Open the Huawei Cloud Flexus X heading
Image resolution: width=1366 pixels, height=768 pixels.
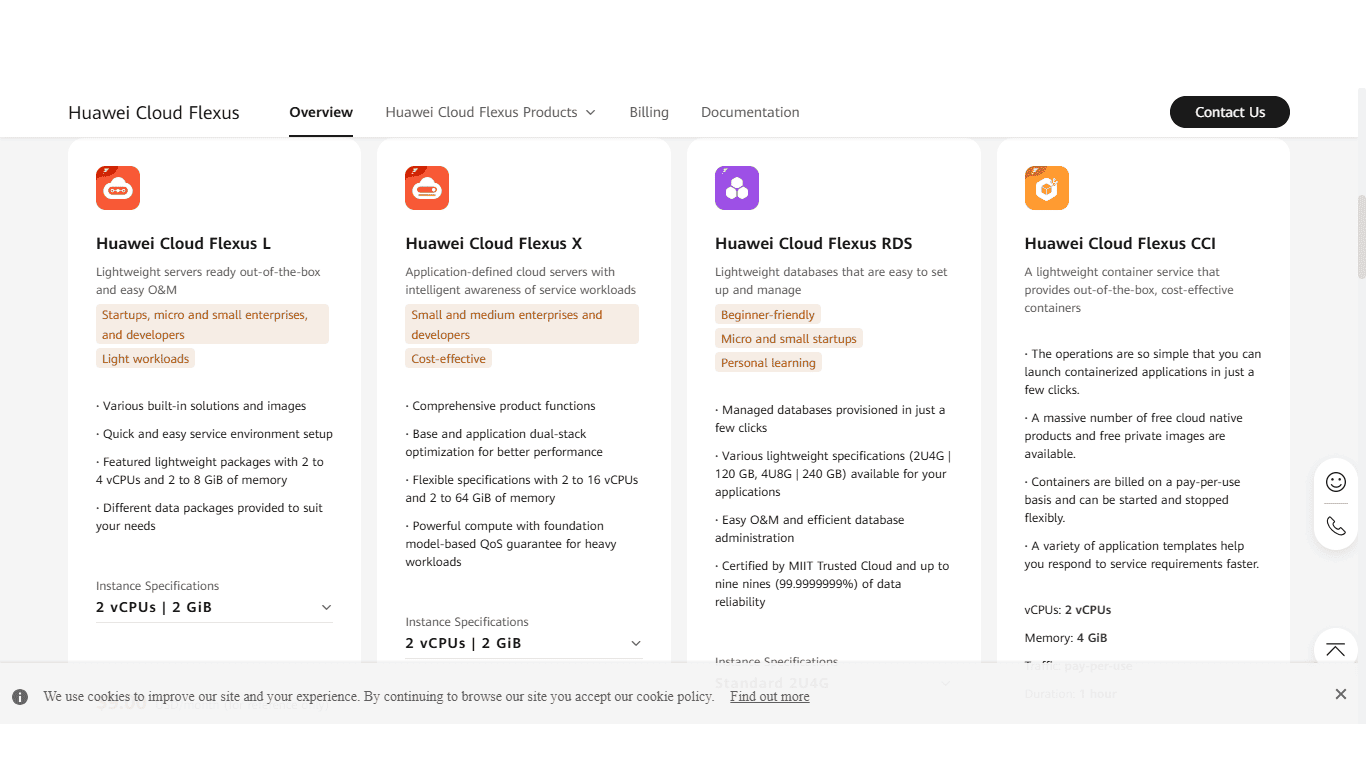tap(494, 243)
